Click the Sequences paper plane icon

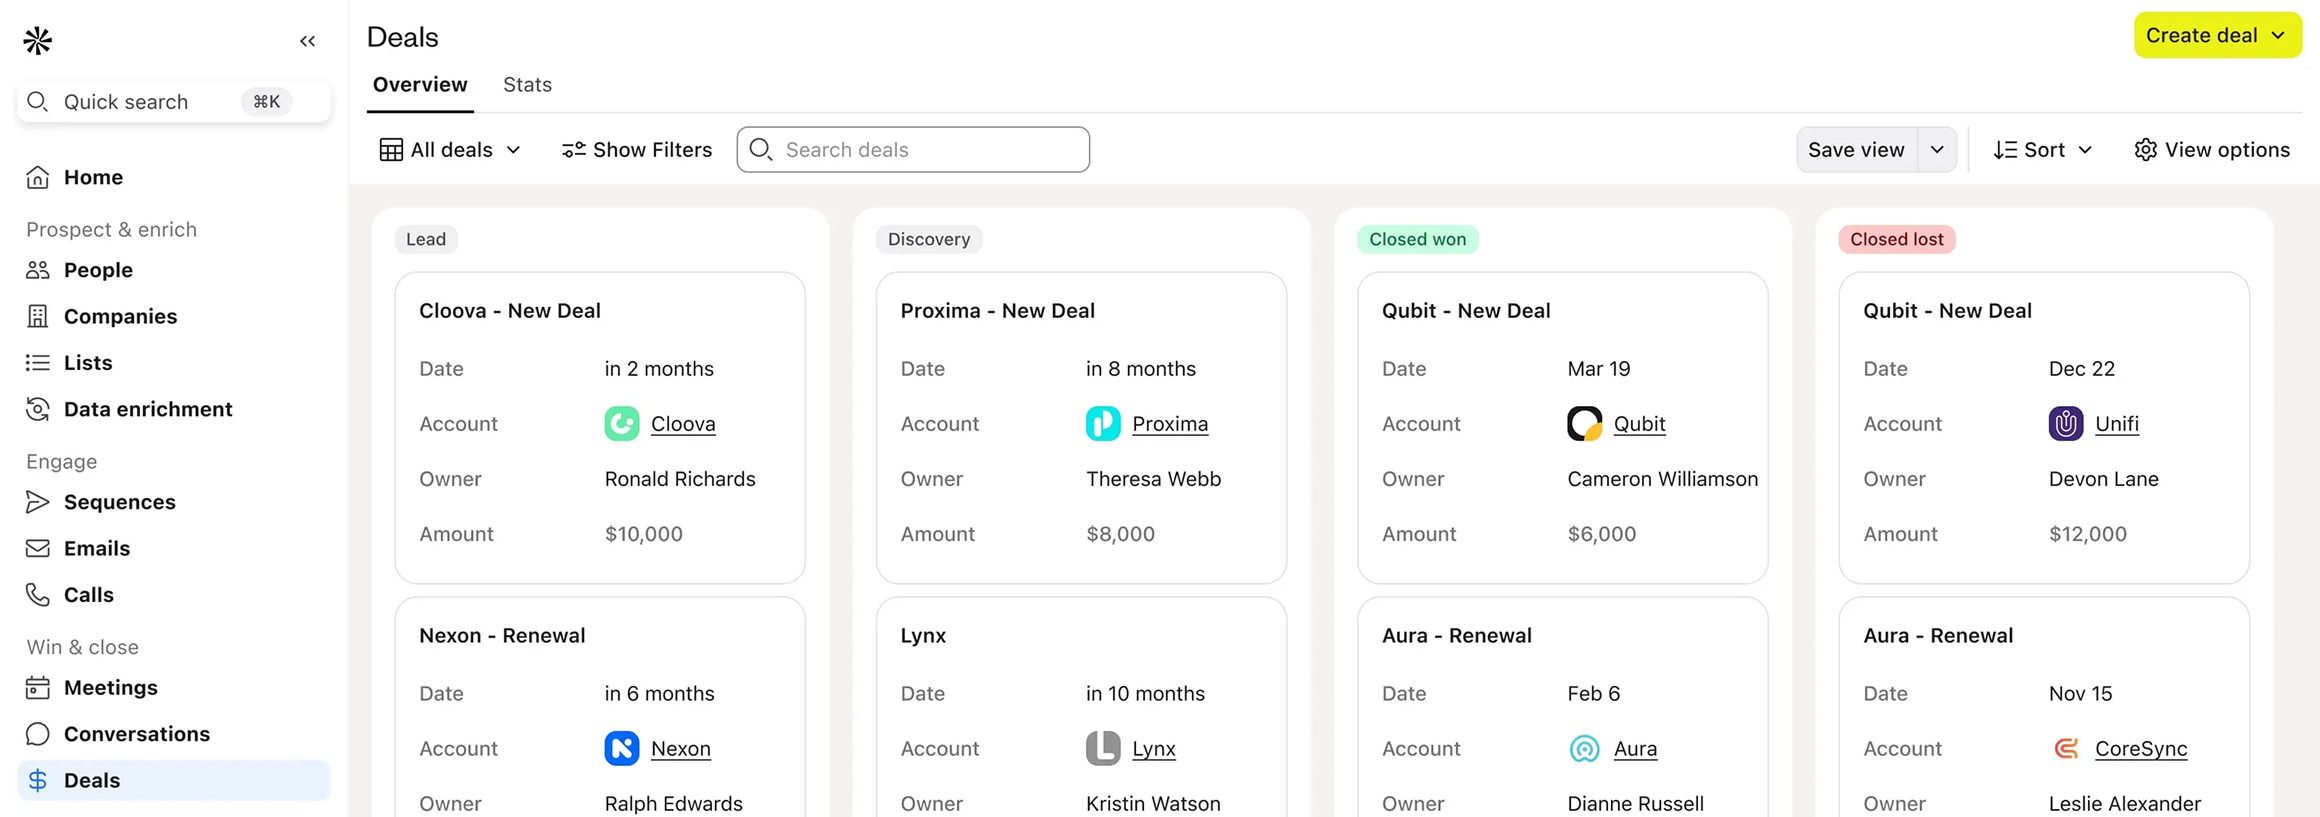(38, 502)
